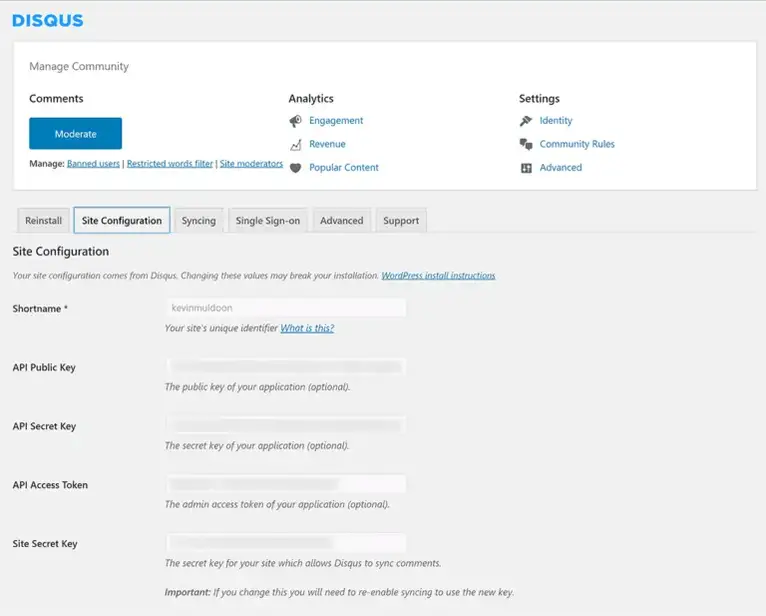Click the Moderate button
This screenshot has height=616, width=766.
click(75, 133)
